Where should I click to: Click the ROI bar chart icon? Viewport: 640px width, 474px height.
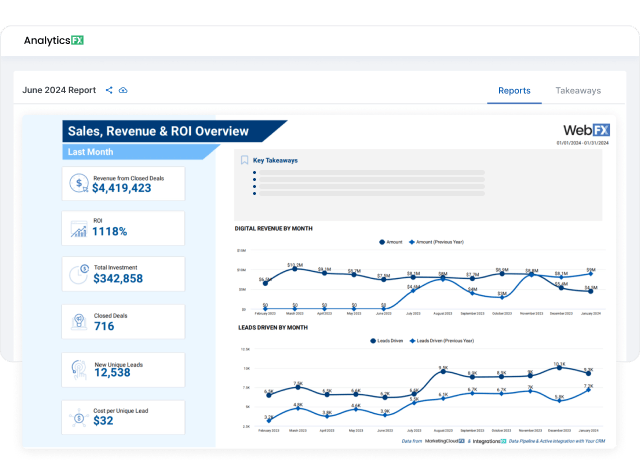78,228
